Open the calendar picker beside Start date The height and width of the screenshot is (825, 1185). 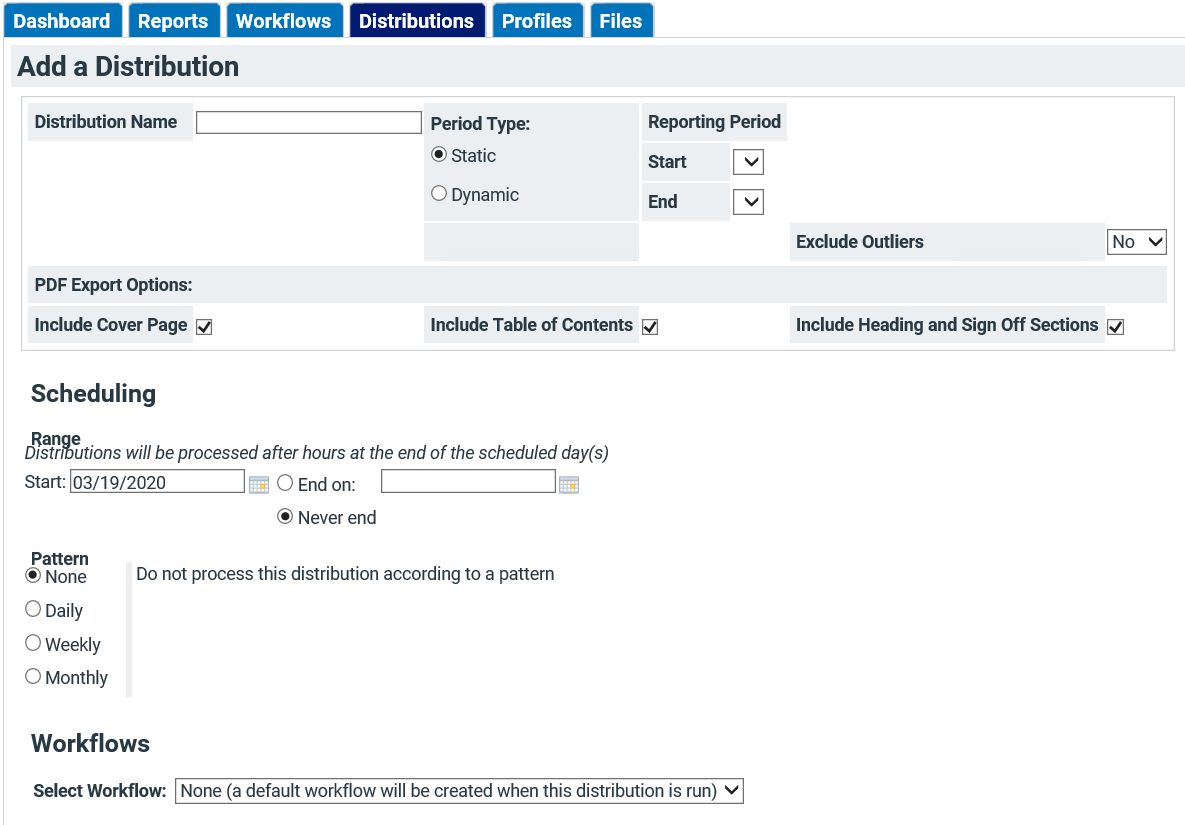258,484
